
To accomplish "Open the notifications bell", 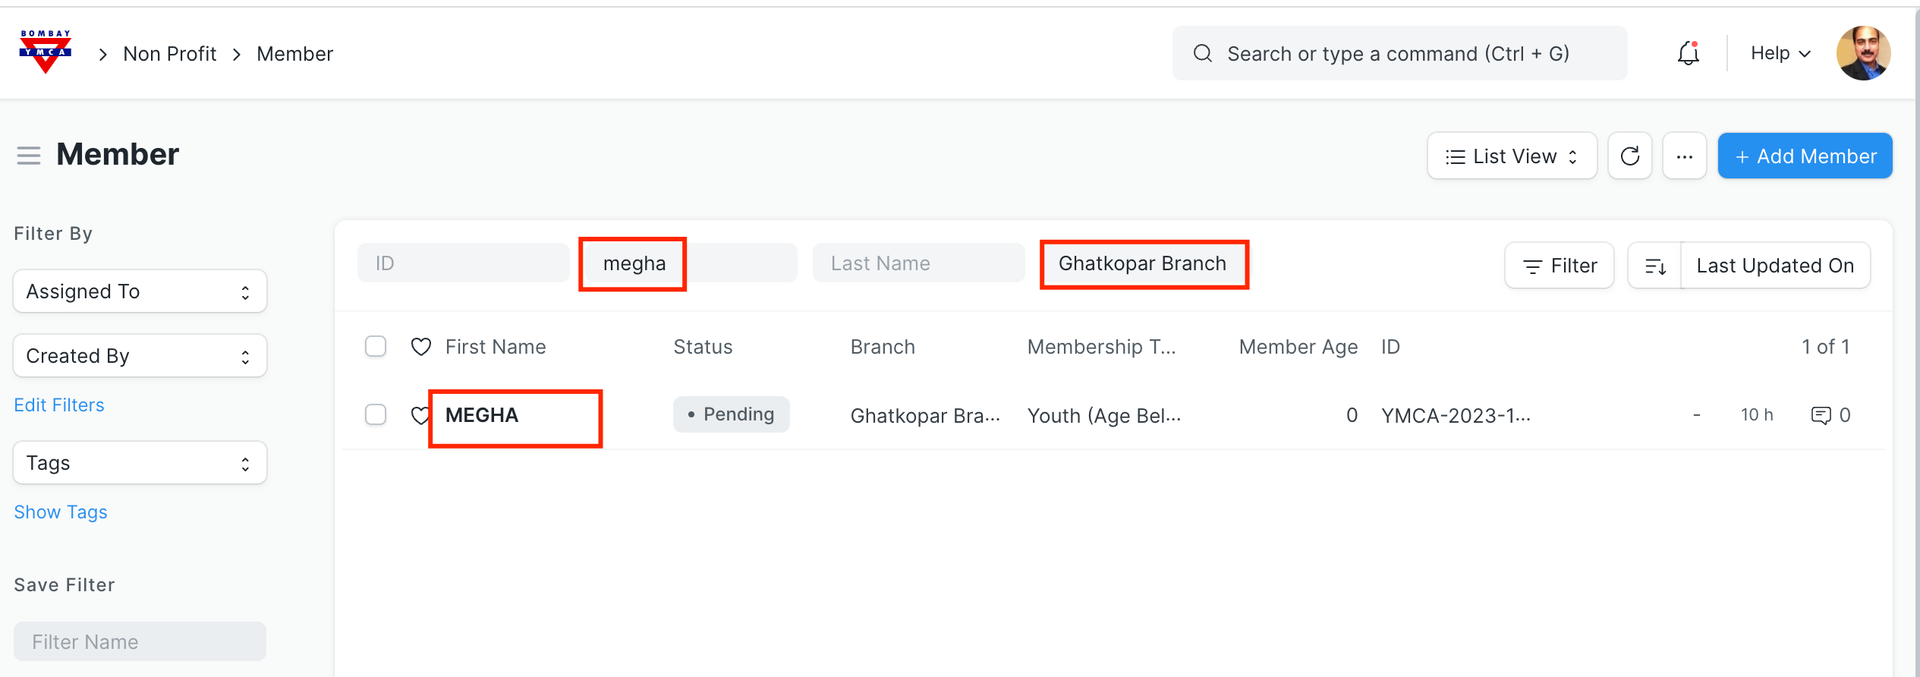I will 1688,54.
